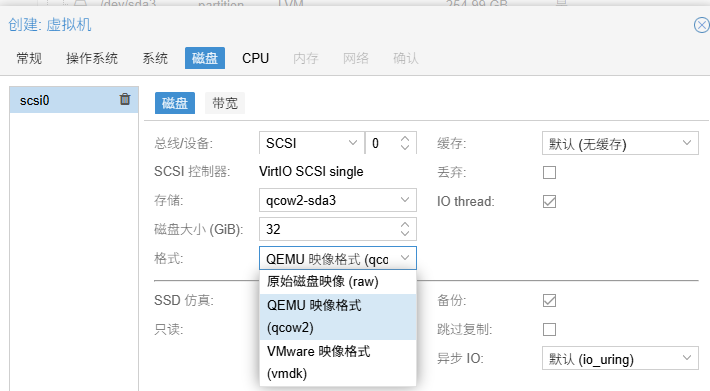Enable the 跳过复制 checkbox
The height and width of the screenshot is (391, 710).
(x=549, y=329)
